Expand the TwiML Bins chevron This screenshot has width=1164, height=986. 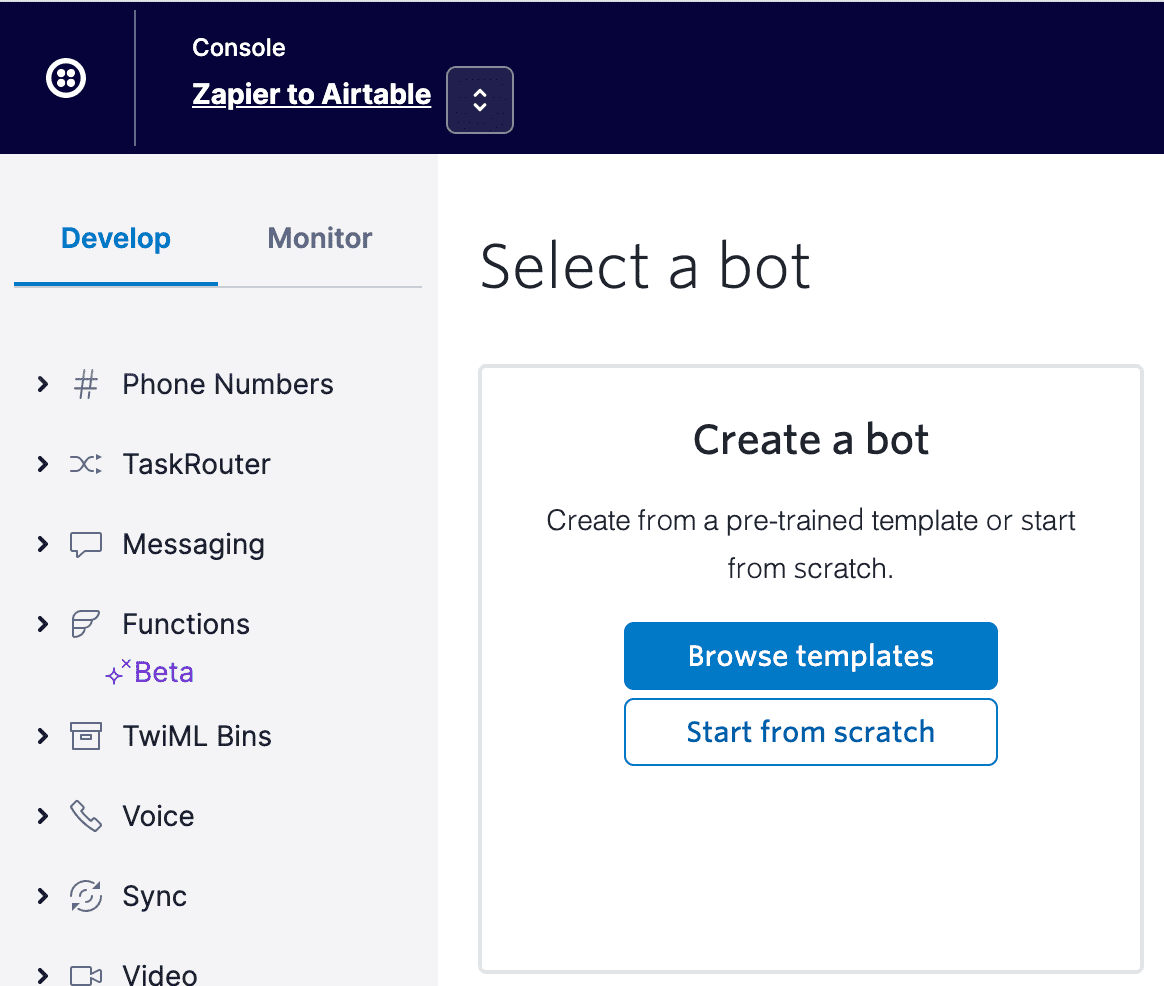pyautogui.click(x=43, y=736)
